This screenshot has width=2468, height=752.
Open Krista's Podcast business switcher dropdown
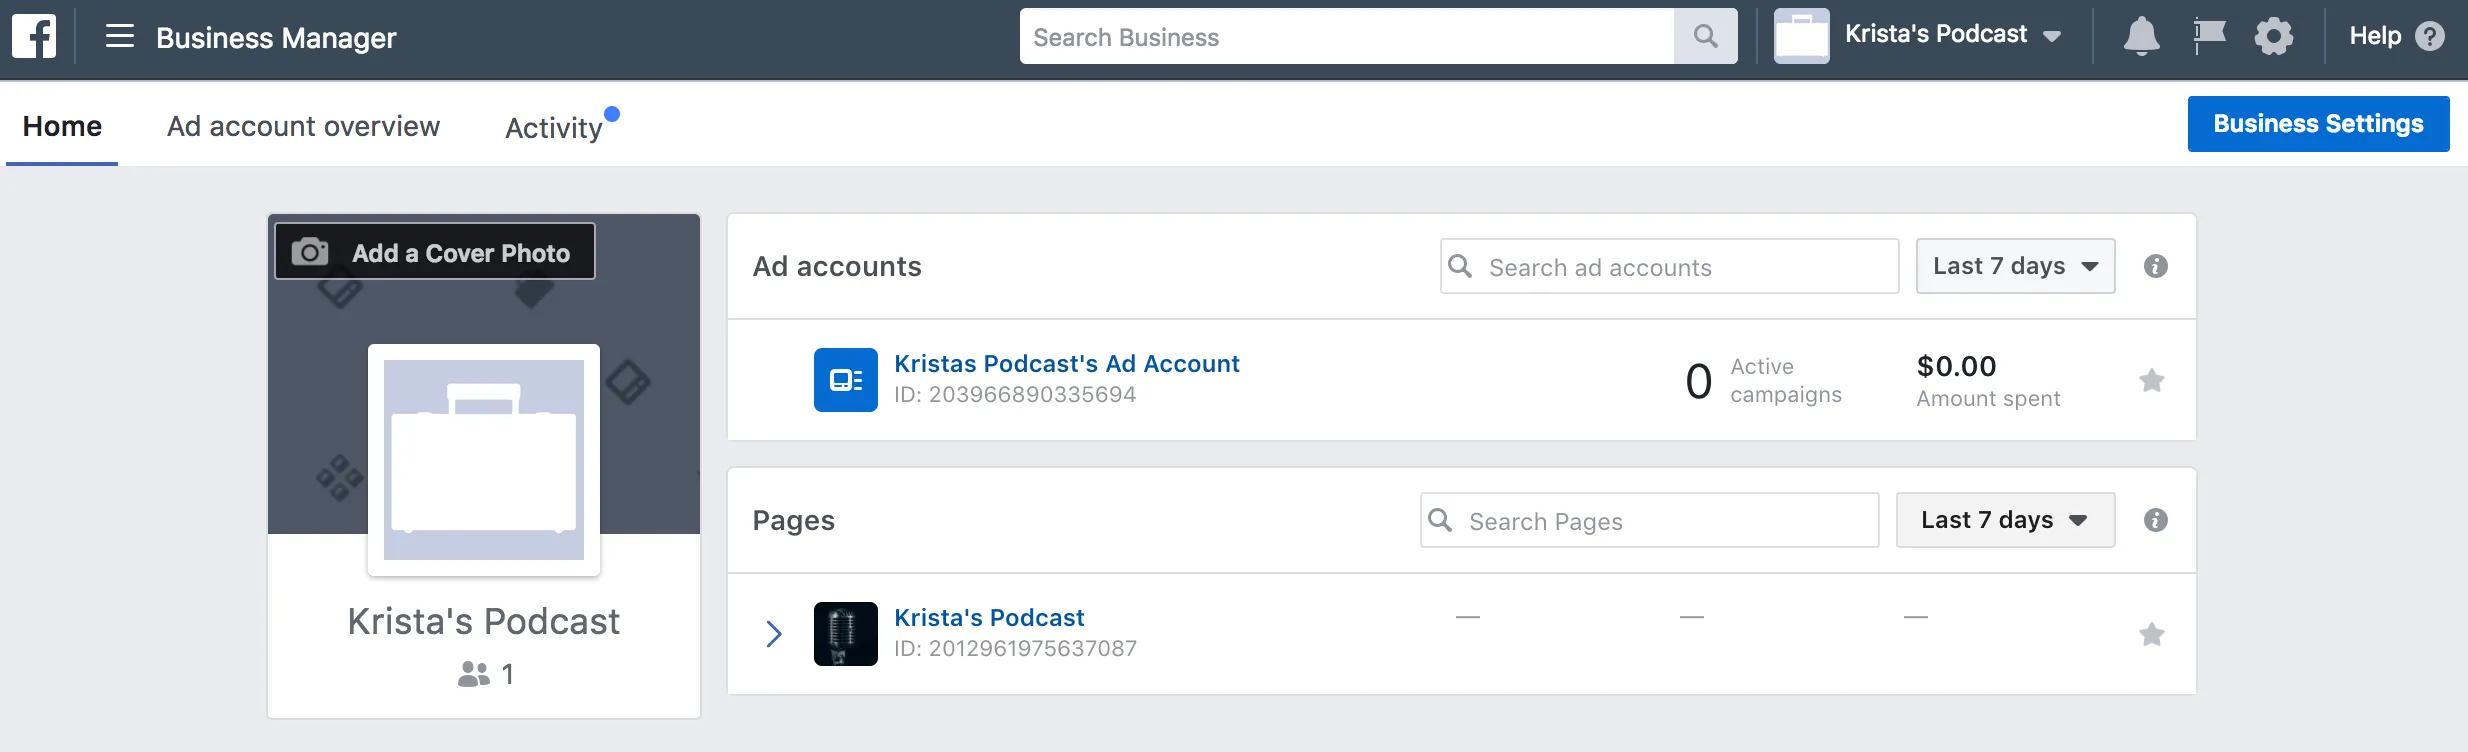[1918, 36]
